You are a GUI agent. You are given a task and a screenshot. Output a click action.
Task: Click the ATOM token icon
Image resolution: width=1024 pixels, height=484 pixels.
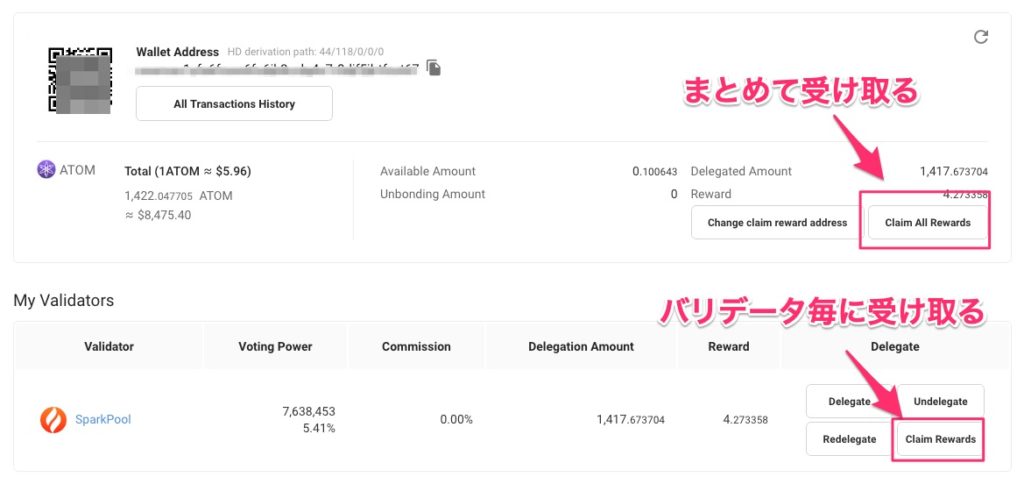pyautogui.click(x=46, y=171)
